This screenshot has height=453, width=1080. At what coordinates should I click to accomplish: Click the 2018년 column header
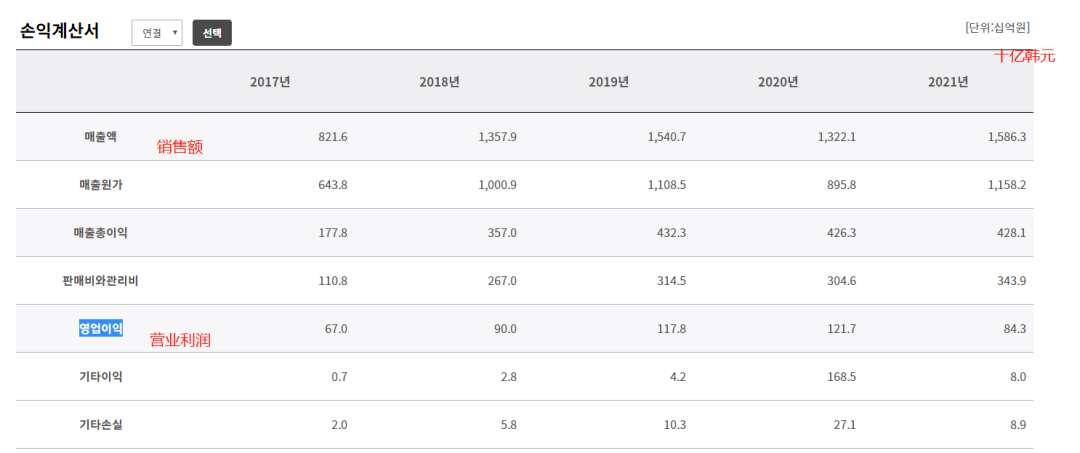[439, 82]
